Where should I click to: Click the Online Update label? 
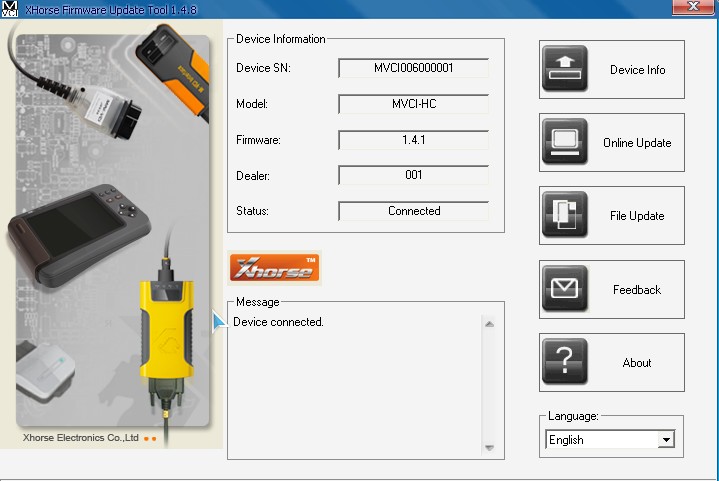coord(637,143)
